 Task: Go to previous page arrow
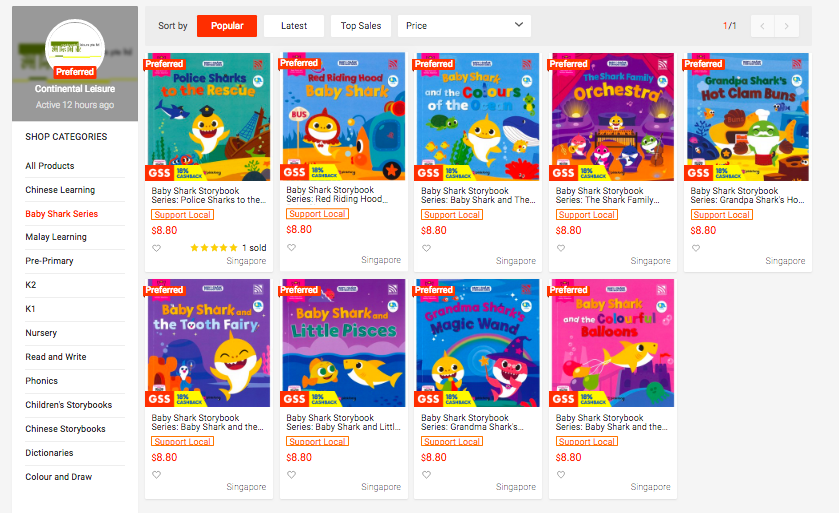[762, 26]
